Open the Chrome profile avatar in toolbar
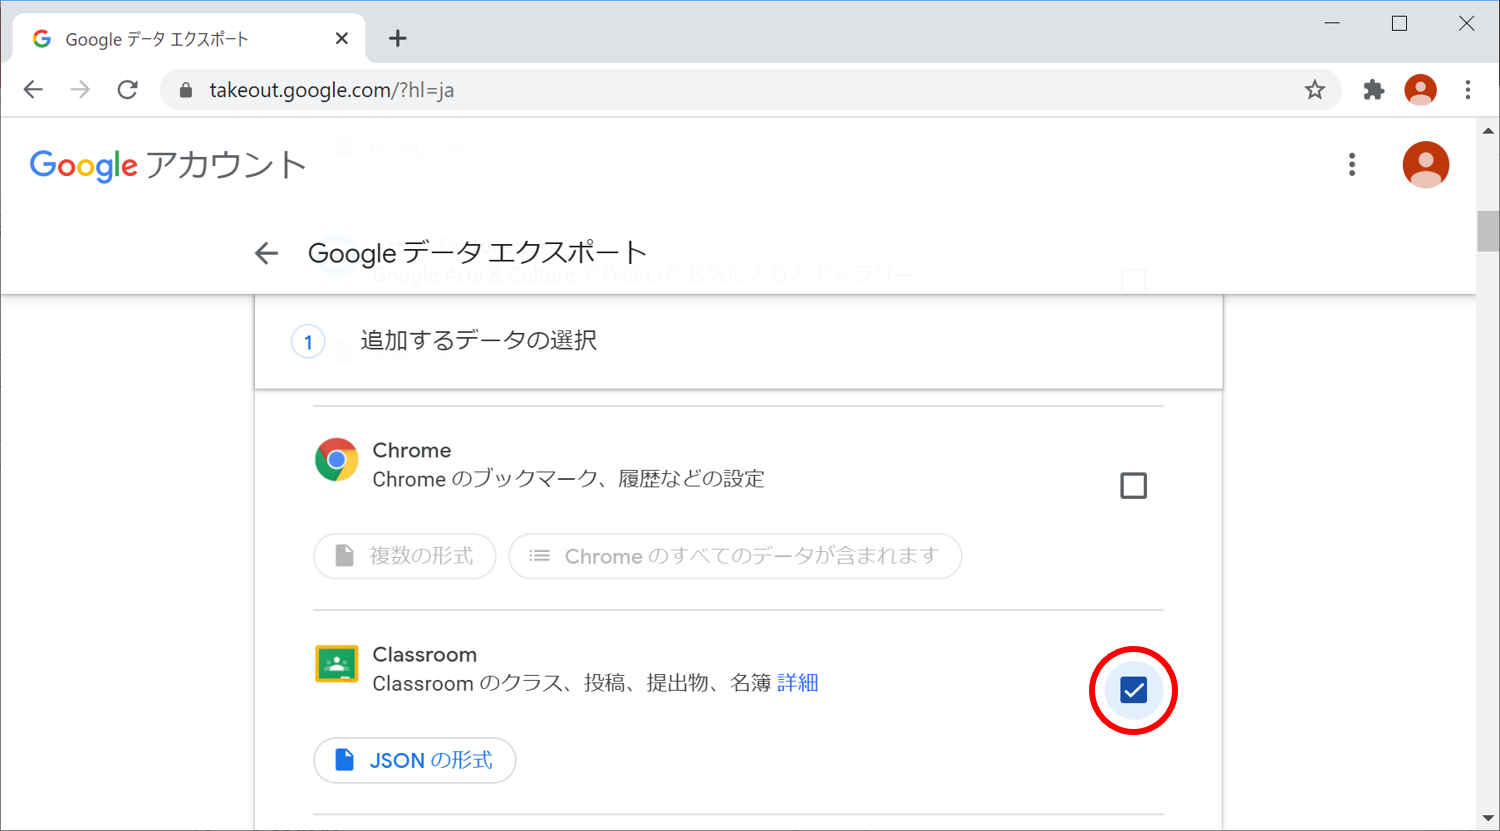The image size is (1500, 831). [x=1420, y=90]
